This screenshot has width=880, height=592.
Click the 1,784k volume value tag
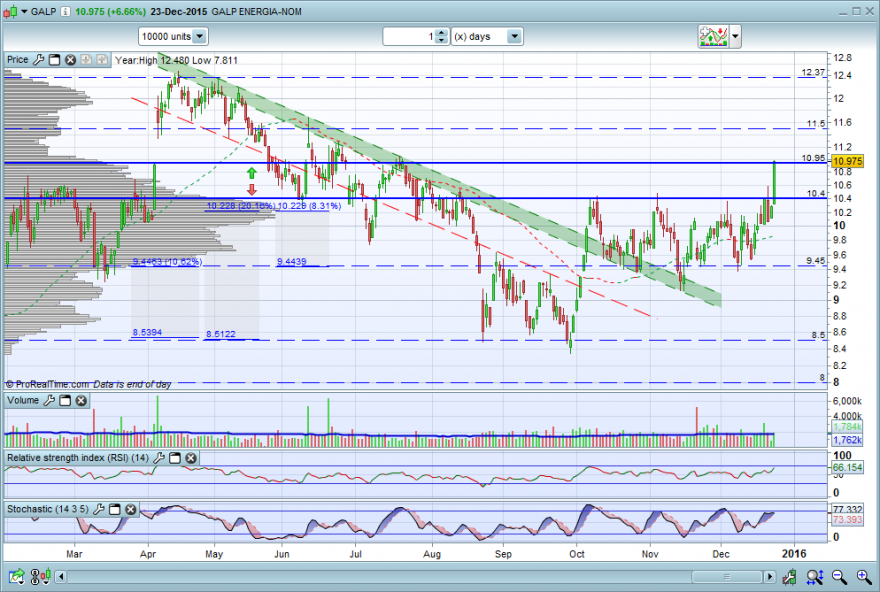[847, 428]
